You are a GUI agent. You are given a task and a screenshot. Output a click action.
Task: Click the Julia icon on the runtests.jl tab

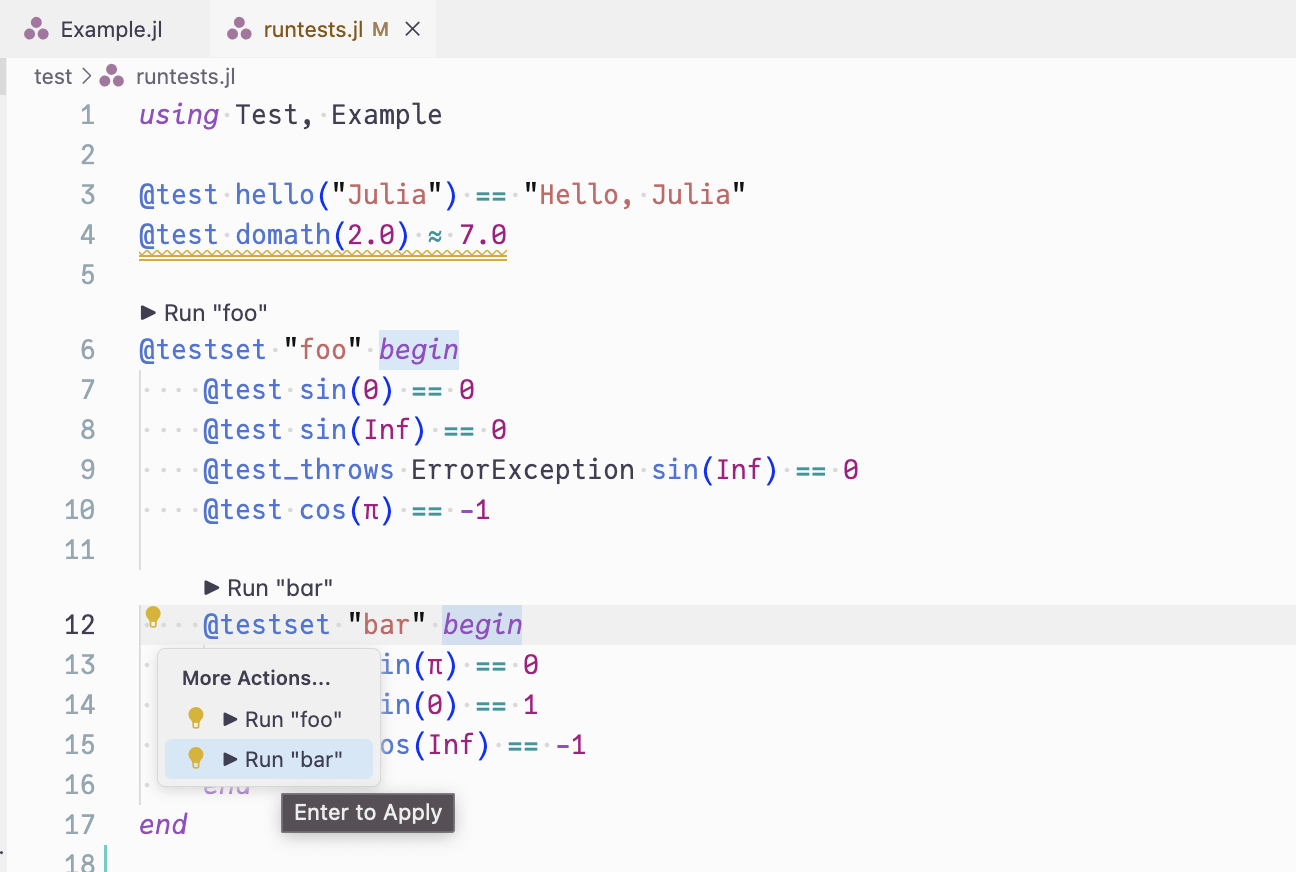click(x=239, y=28)
